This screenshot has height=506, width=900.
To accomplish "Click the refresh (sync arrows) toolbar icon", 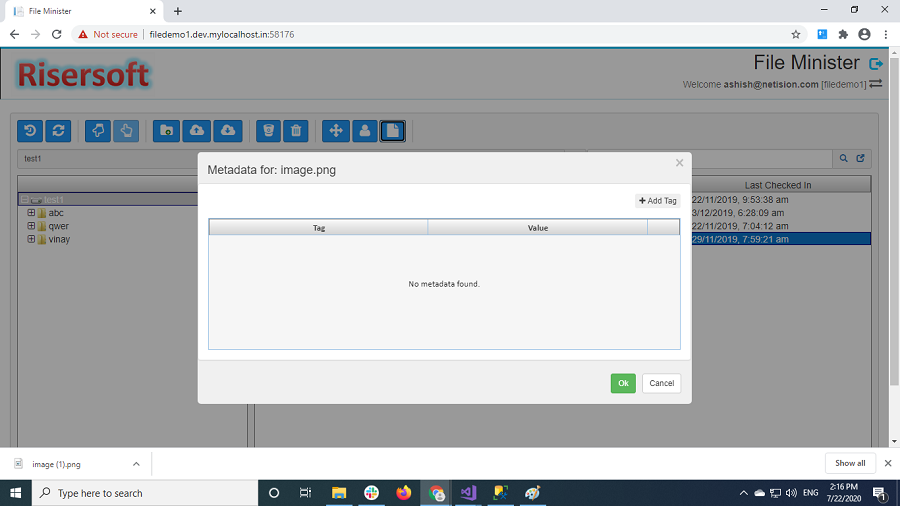I will pyautogui.click(x=58, y=131).
